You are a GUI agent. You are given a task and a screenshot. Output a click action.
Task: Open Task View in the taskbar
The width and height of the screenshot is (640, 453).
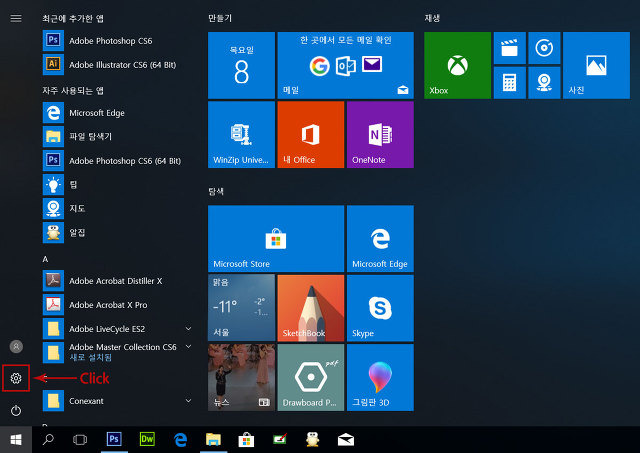(80, 440)
